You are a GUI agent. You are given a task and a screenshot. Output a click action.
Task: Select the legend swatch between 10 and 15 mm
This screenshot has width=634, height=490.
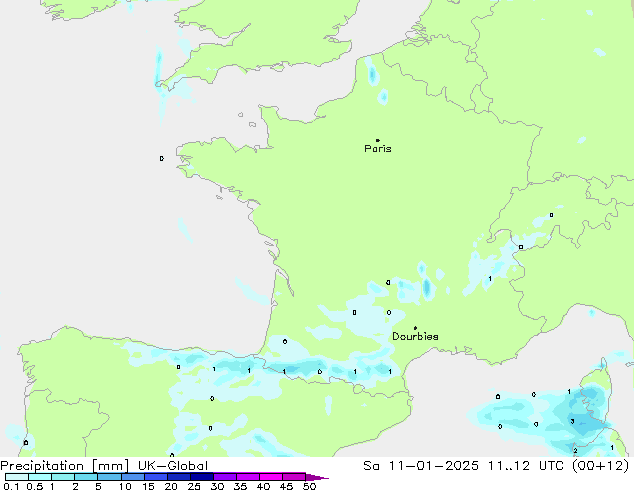(133, 477)
